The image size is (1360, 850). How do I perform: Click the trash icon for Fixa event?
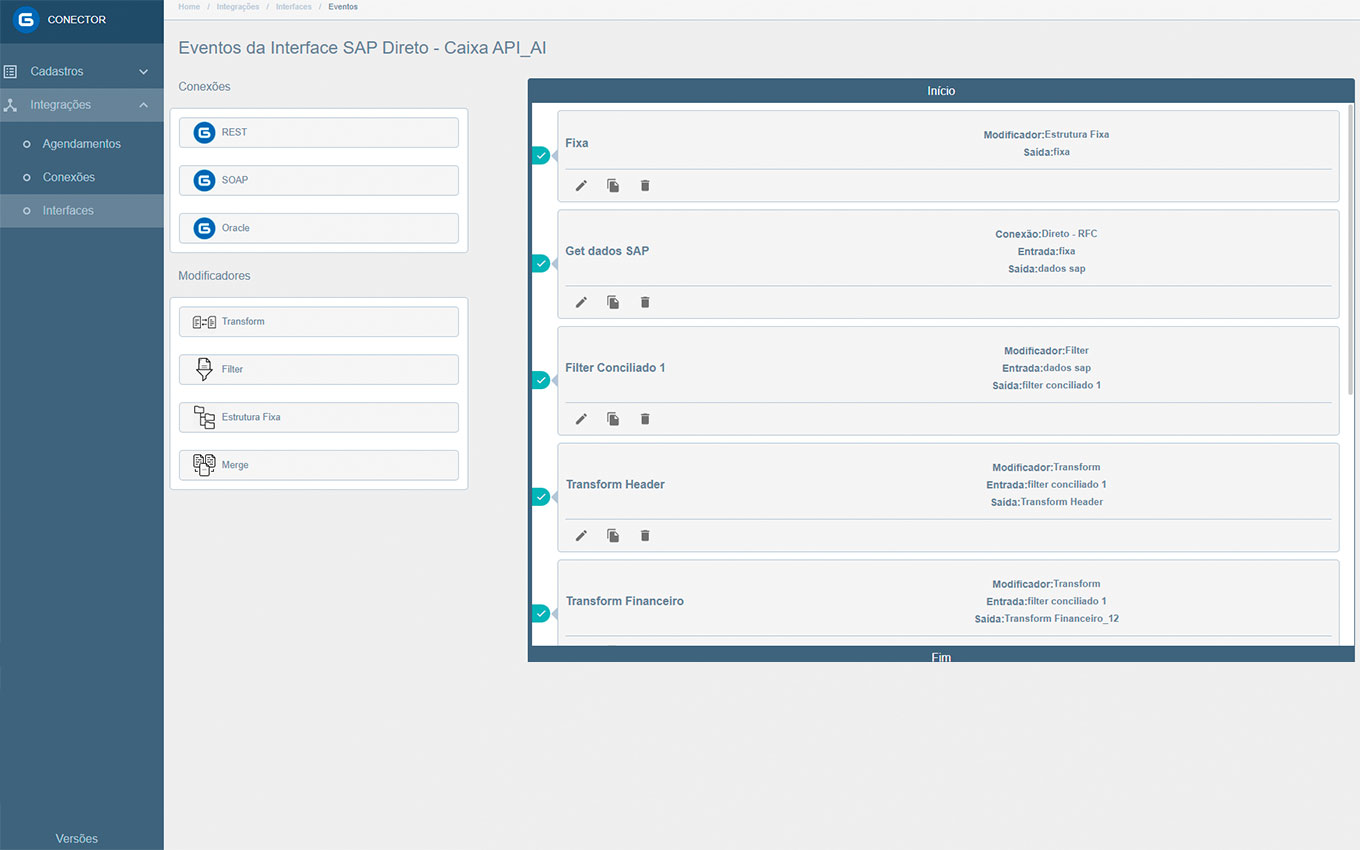(645, 186)
